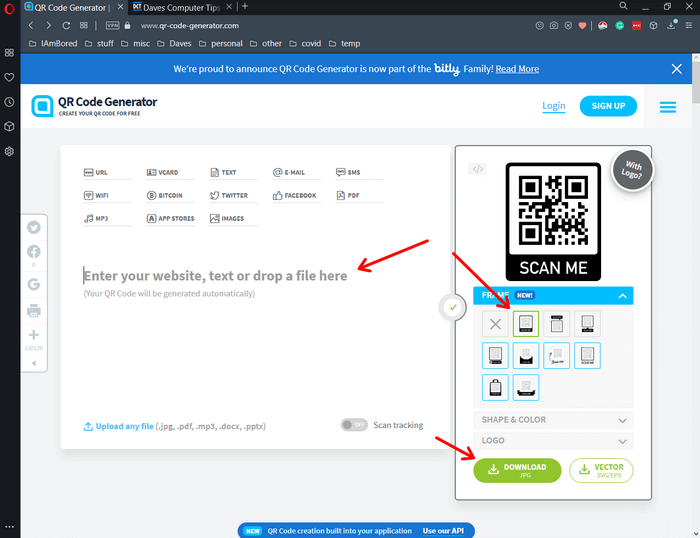Click the Upload any file link
This screenshot has height=538, width=700.
pos(125,426)
